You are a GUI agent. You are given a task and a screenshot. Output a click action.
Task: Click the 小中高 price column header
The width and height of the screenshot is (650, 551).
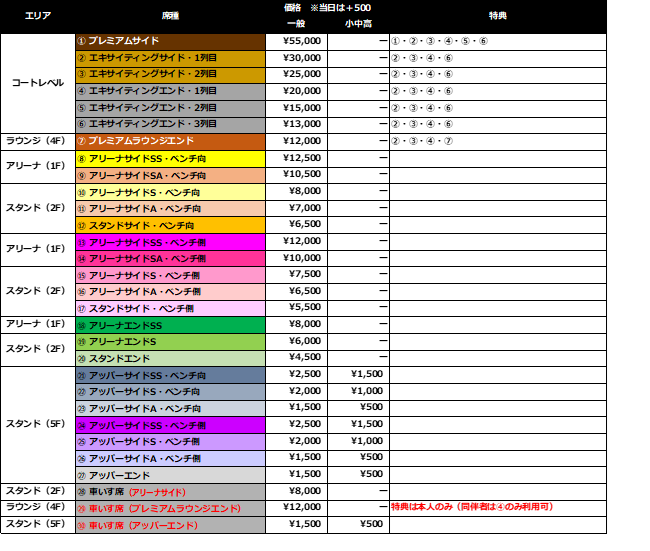[x=357, y=23]
